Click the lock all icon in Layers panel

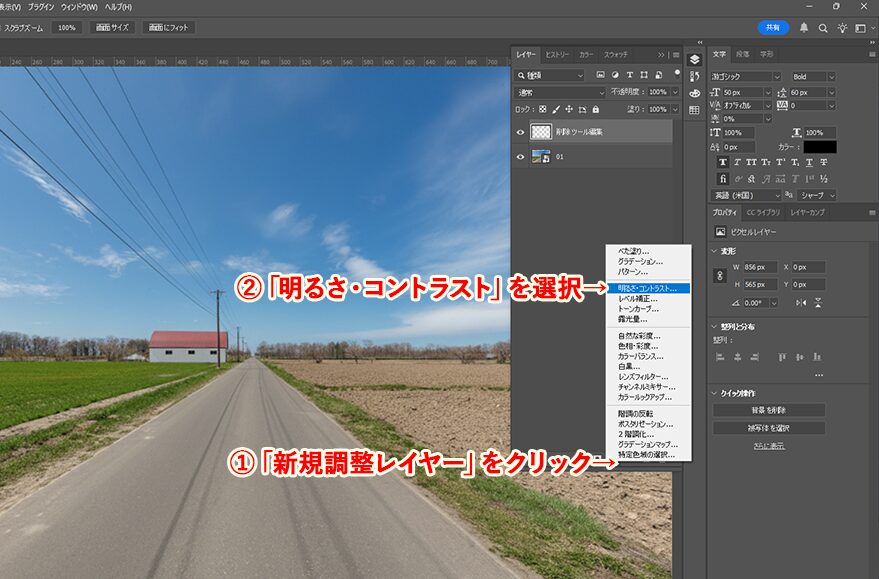pos(595,110)
